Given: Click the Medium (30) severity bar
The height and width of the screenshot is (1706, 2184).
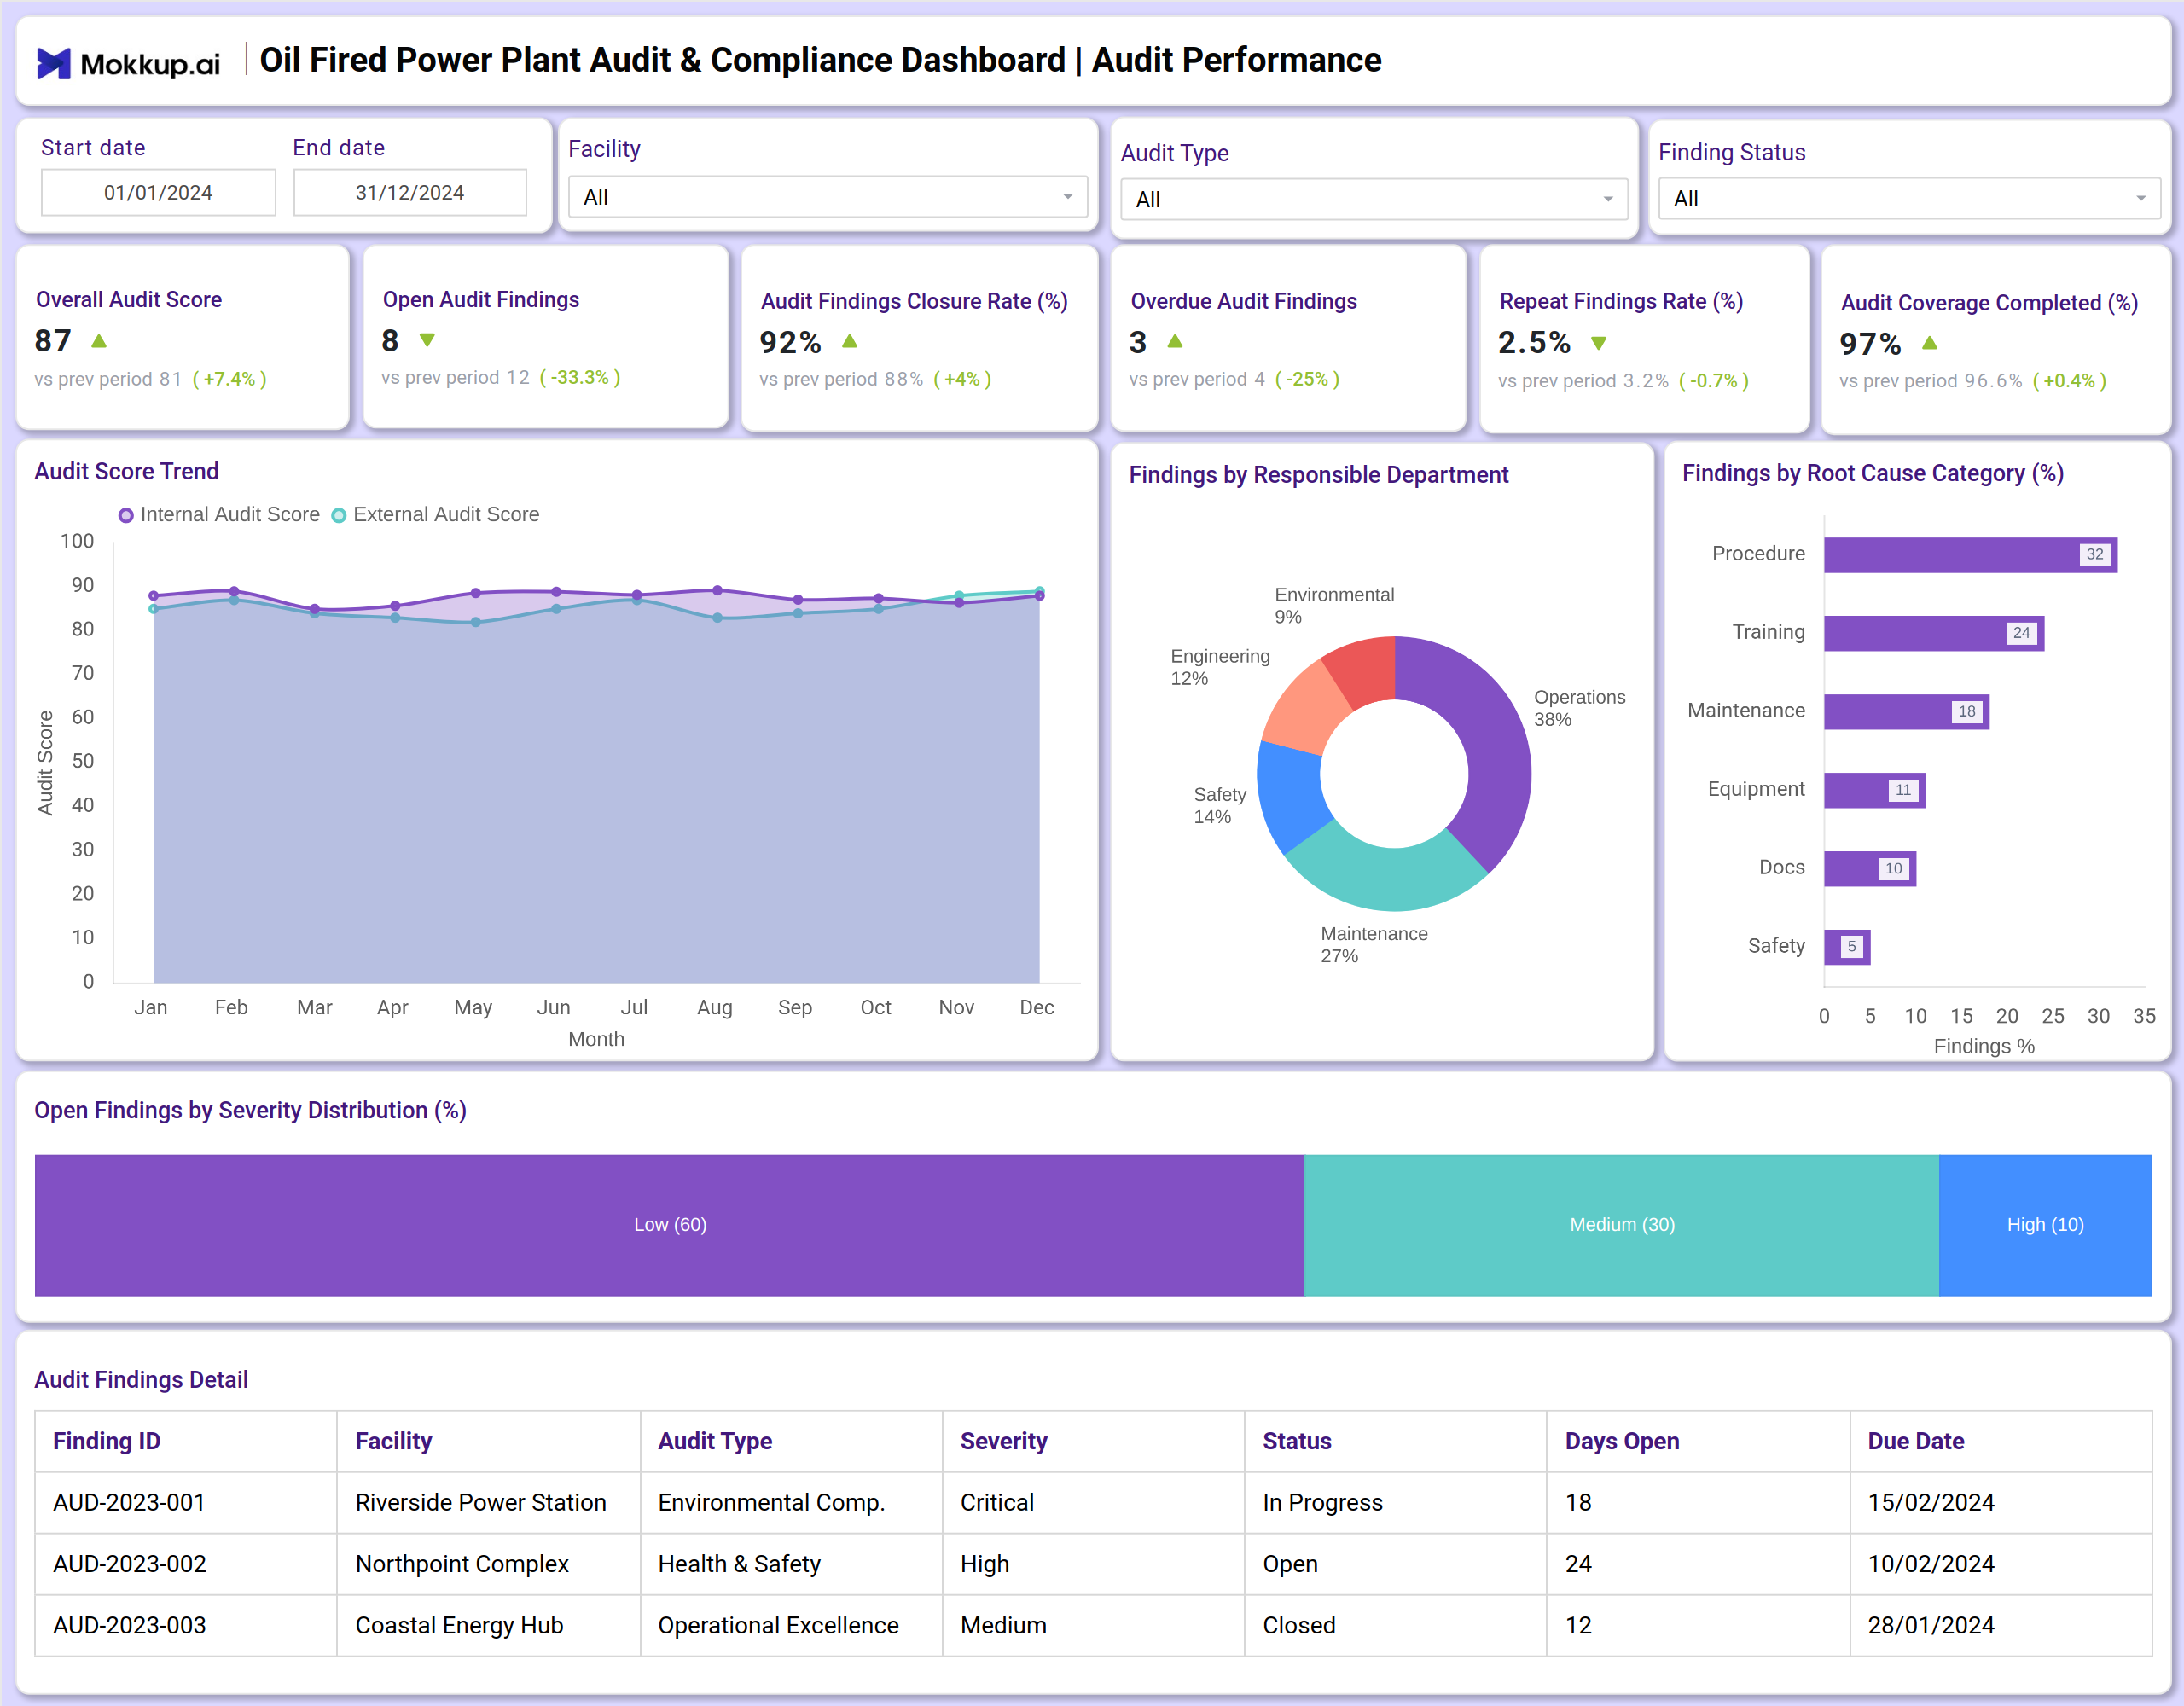Looking at the screenshot, I should coord(1621,1225).
